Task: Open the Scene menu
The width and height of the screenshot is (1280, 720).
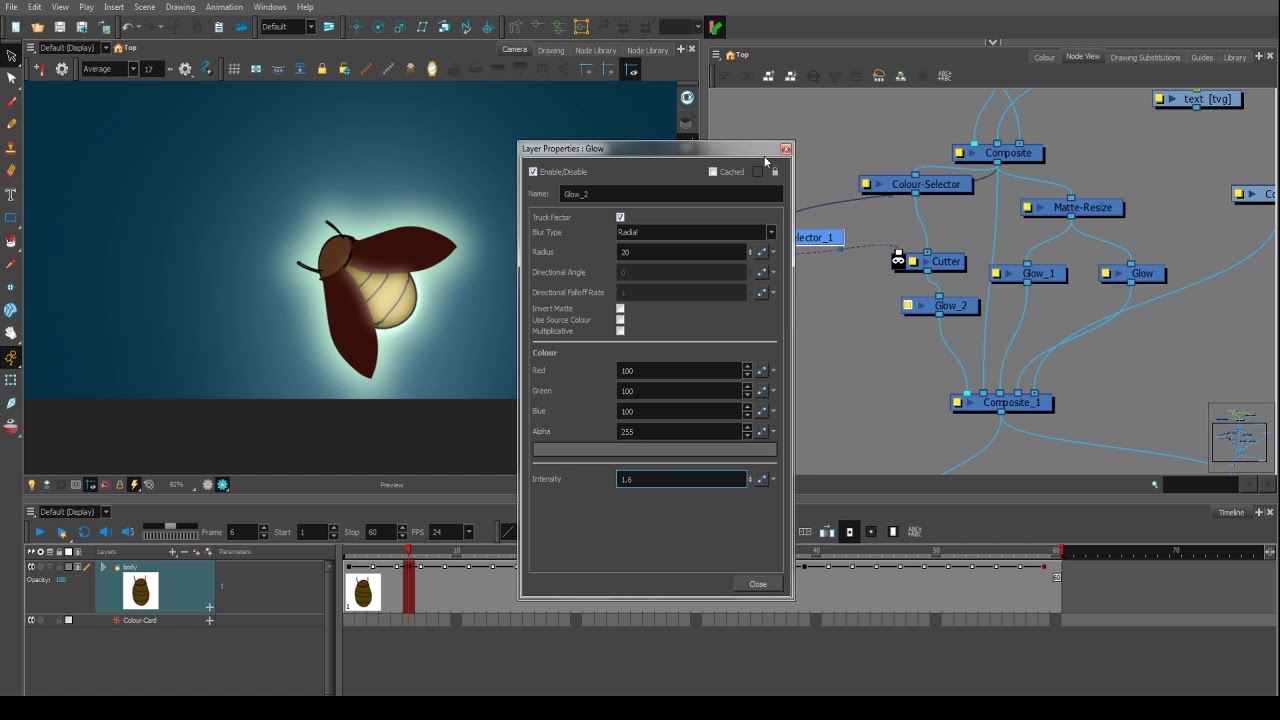Action: pos(145,7)
